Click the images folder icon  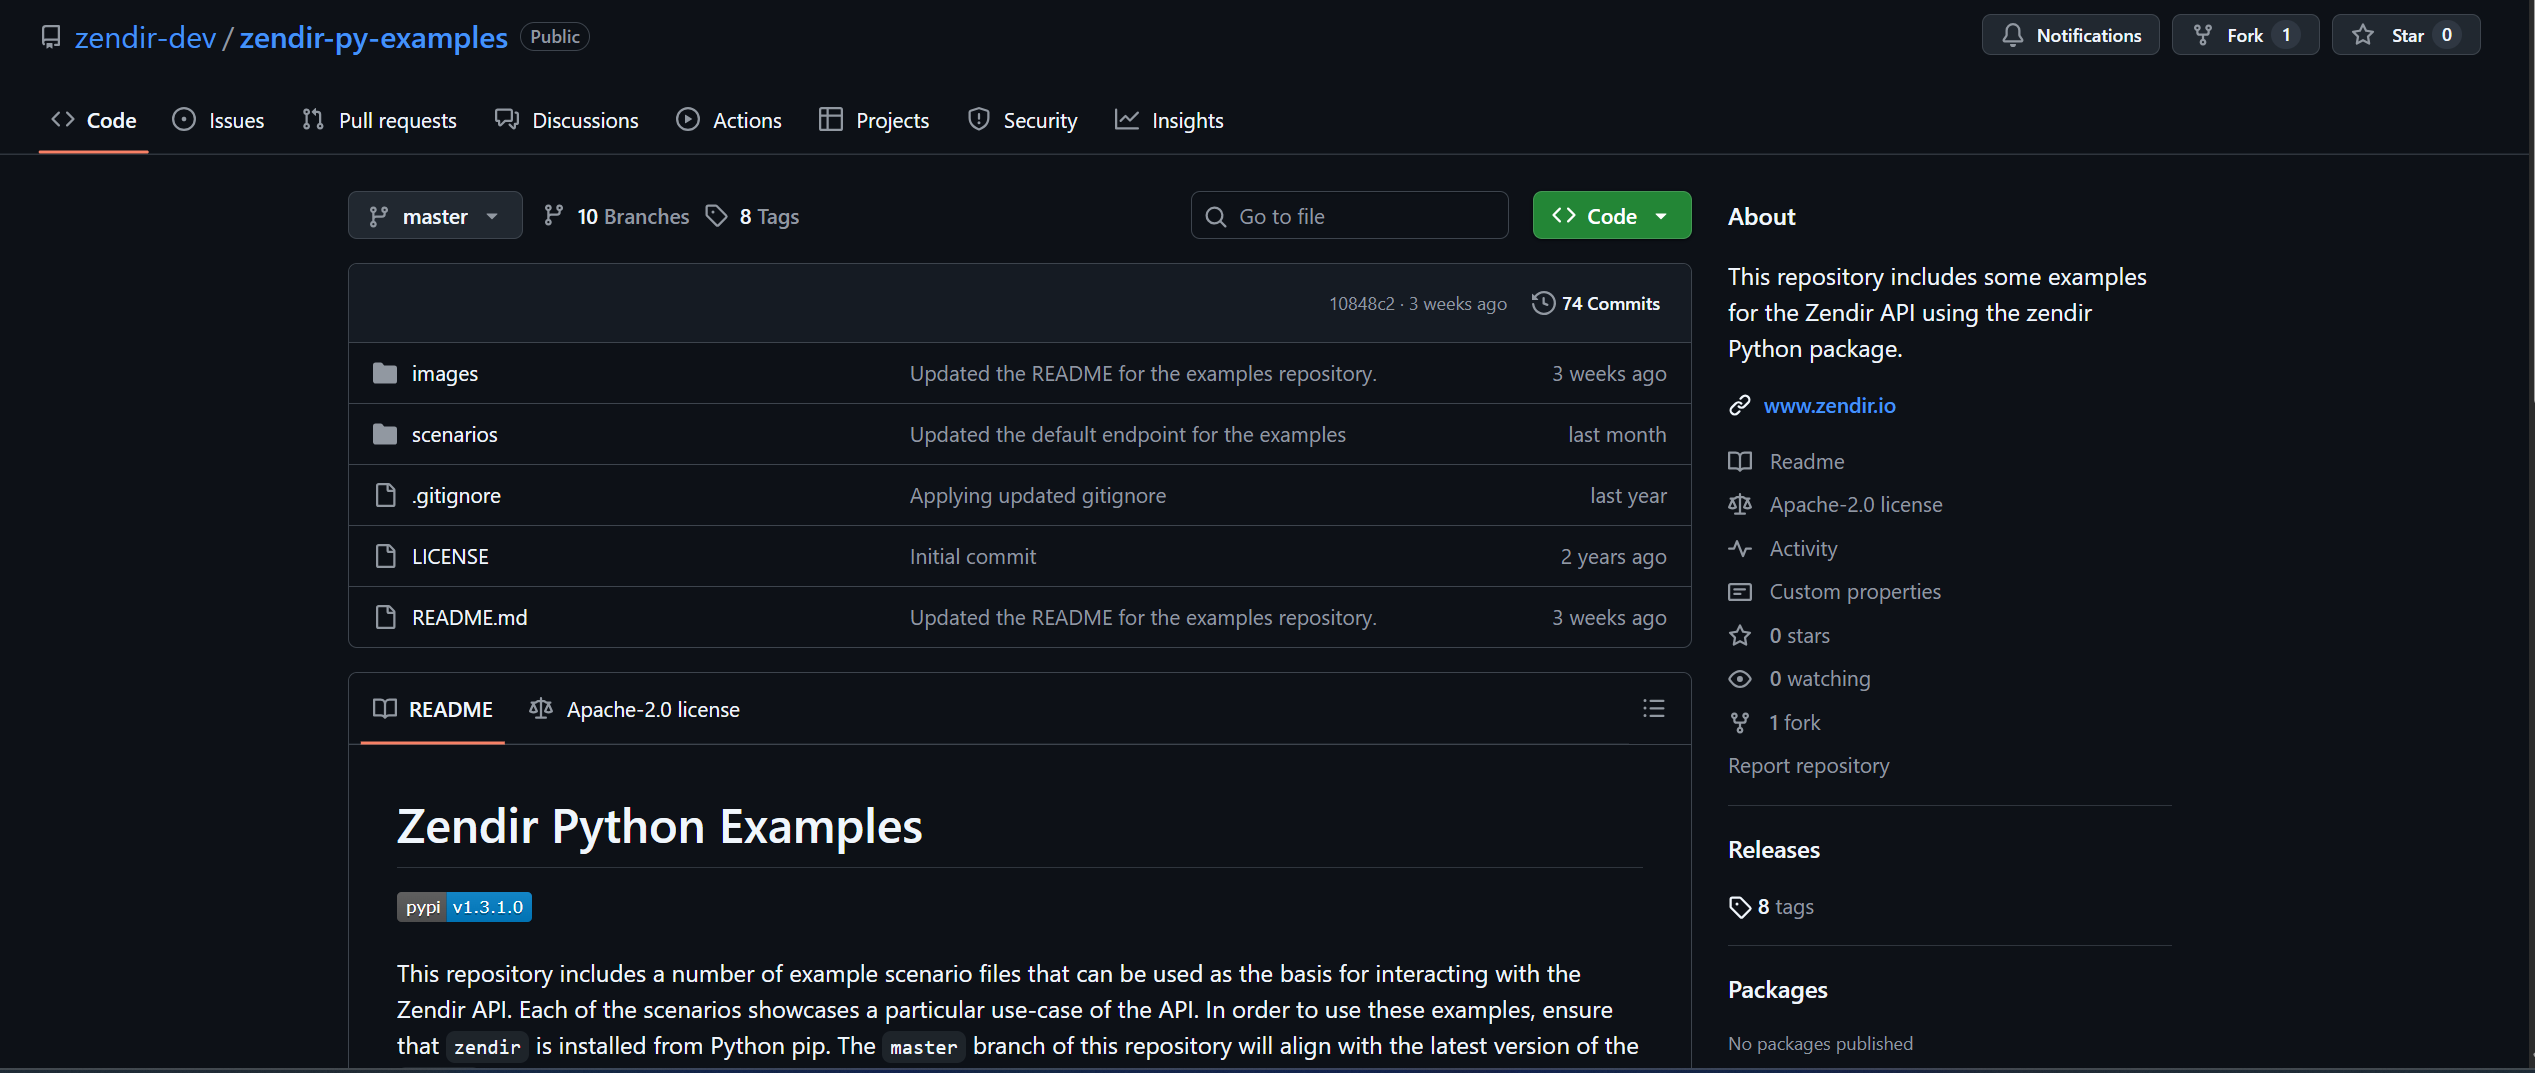(x=385, y=374)
